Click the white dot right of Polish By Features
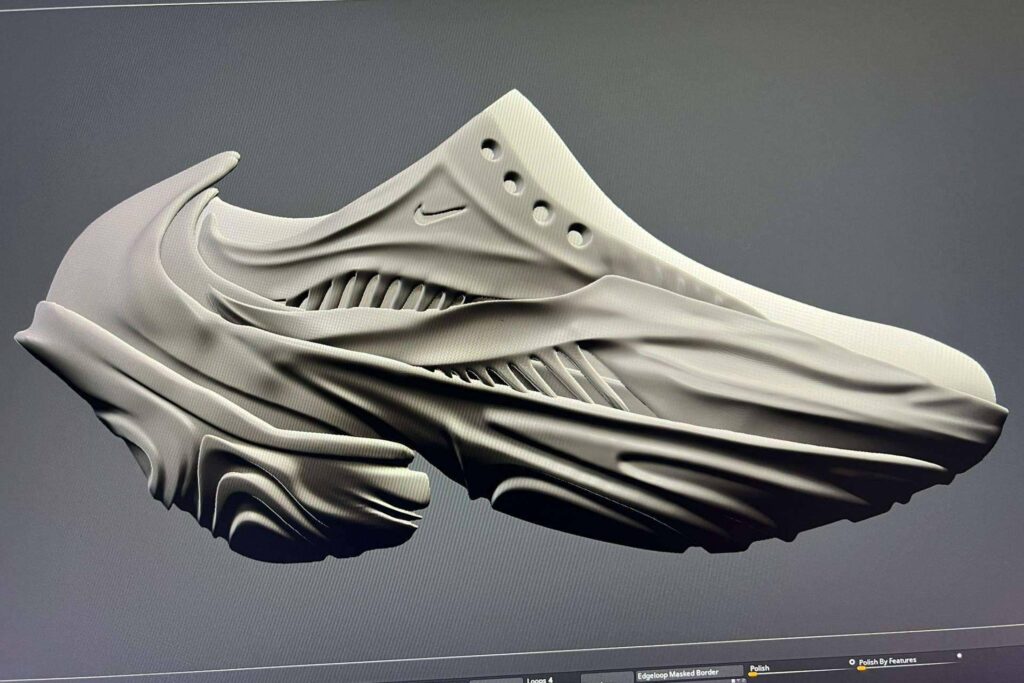 959,655
